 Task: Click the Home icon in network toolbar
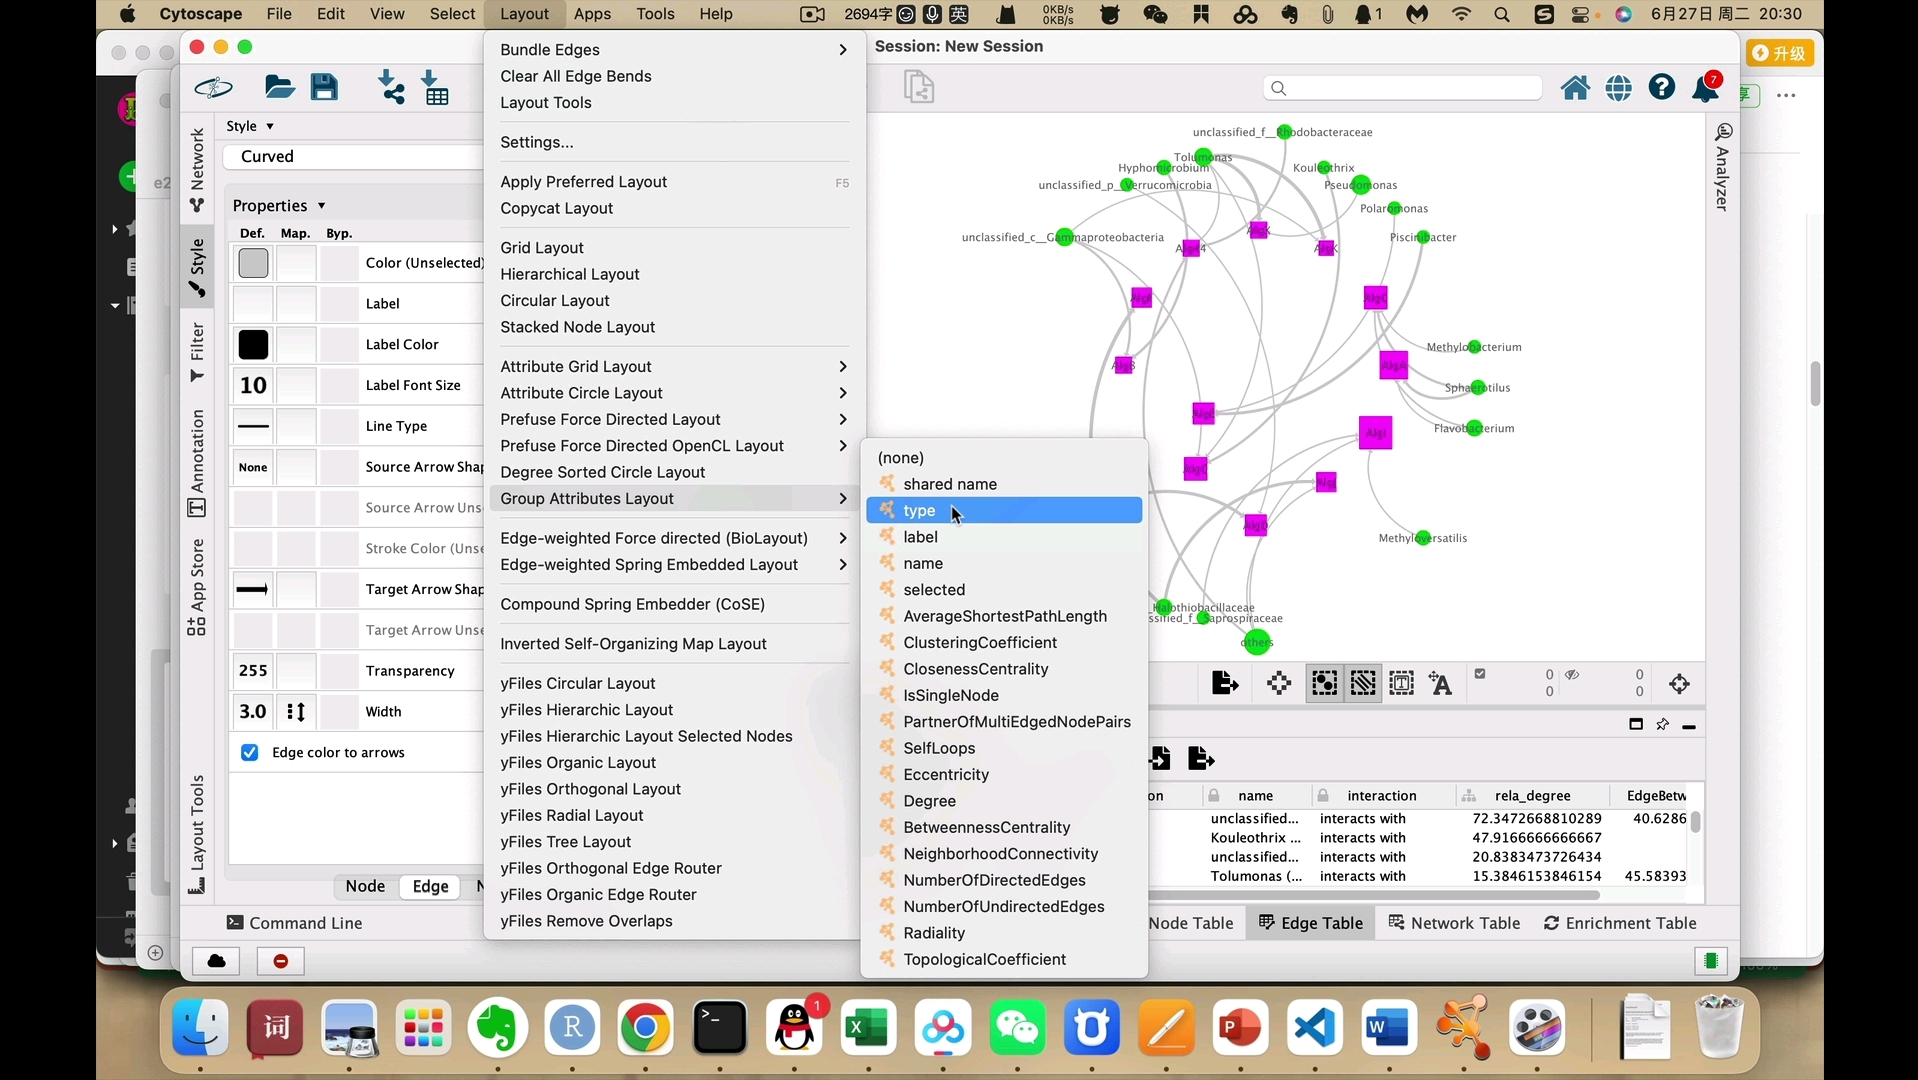(1575, 88)
